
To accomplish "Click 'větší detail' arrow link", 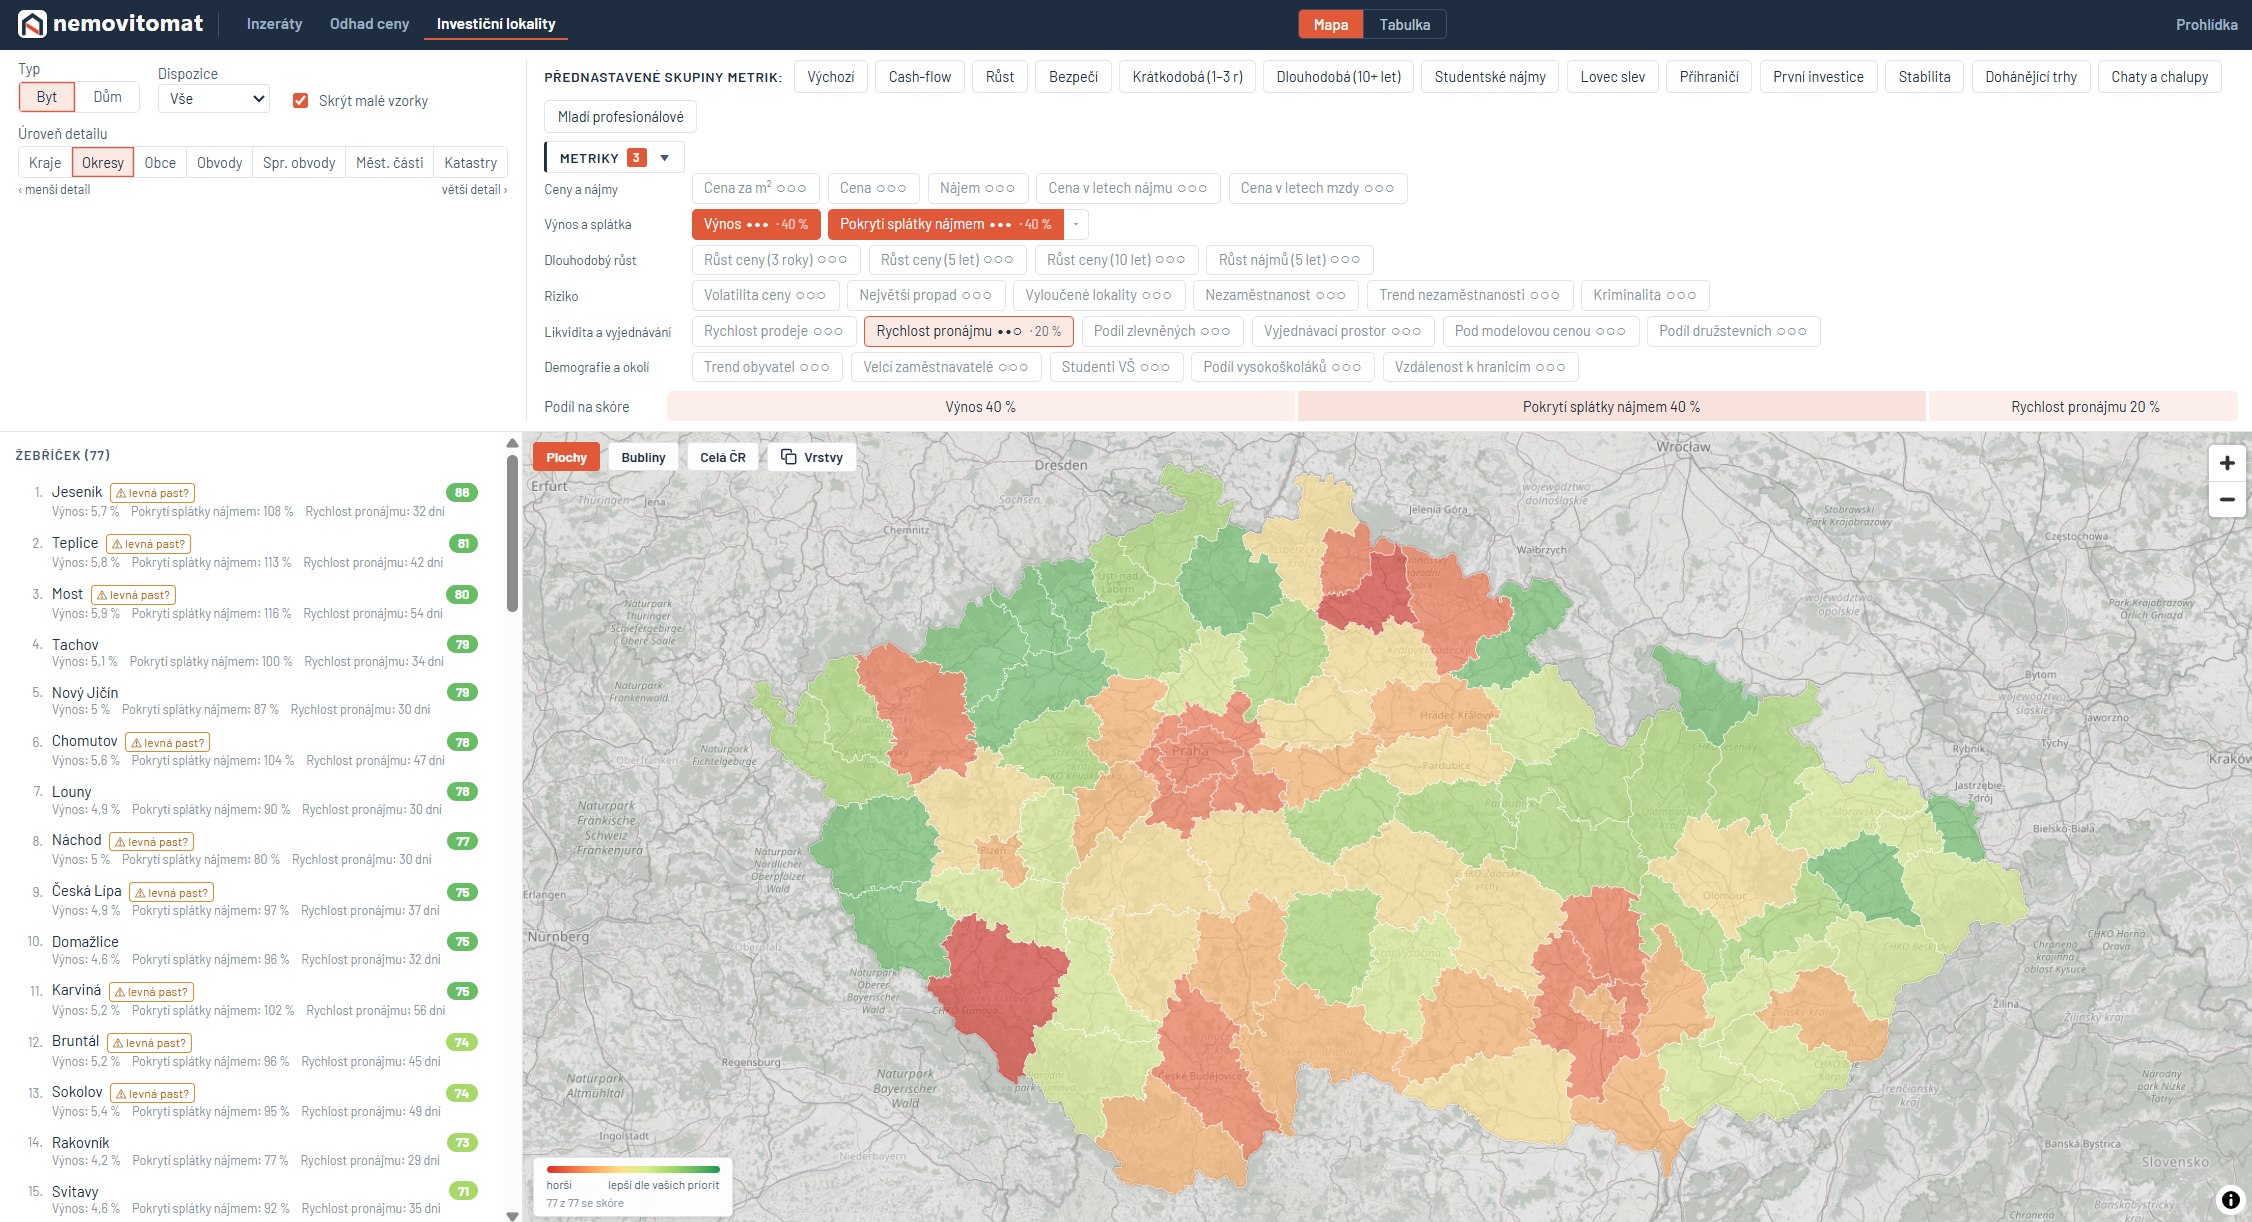I will point(474,190).
